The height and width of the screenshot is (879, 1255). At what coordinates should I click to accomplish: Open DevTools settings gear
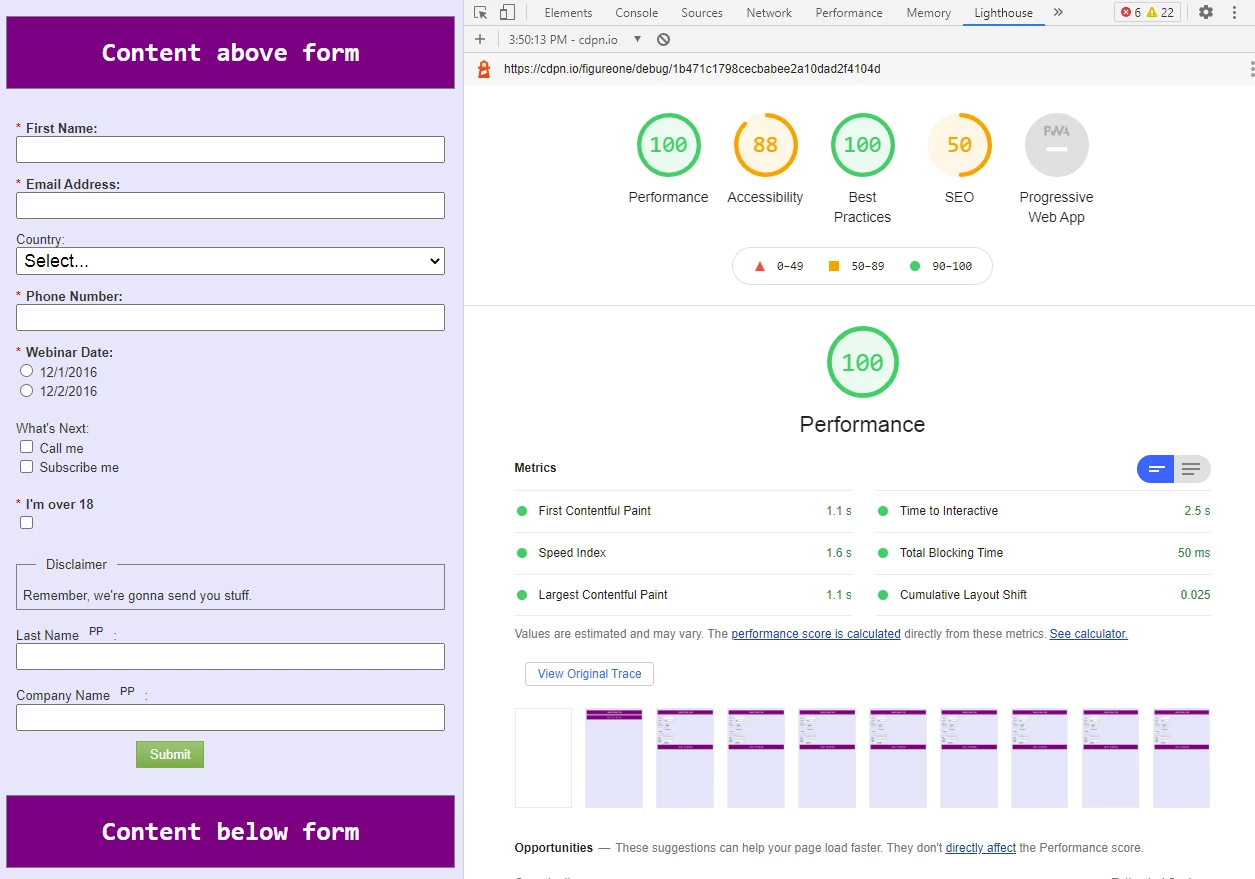click(x=1206, y=12)
